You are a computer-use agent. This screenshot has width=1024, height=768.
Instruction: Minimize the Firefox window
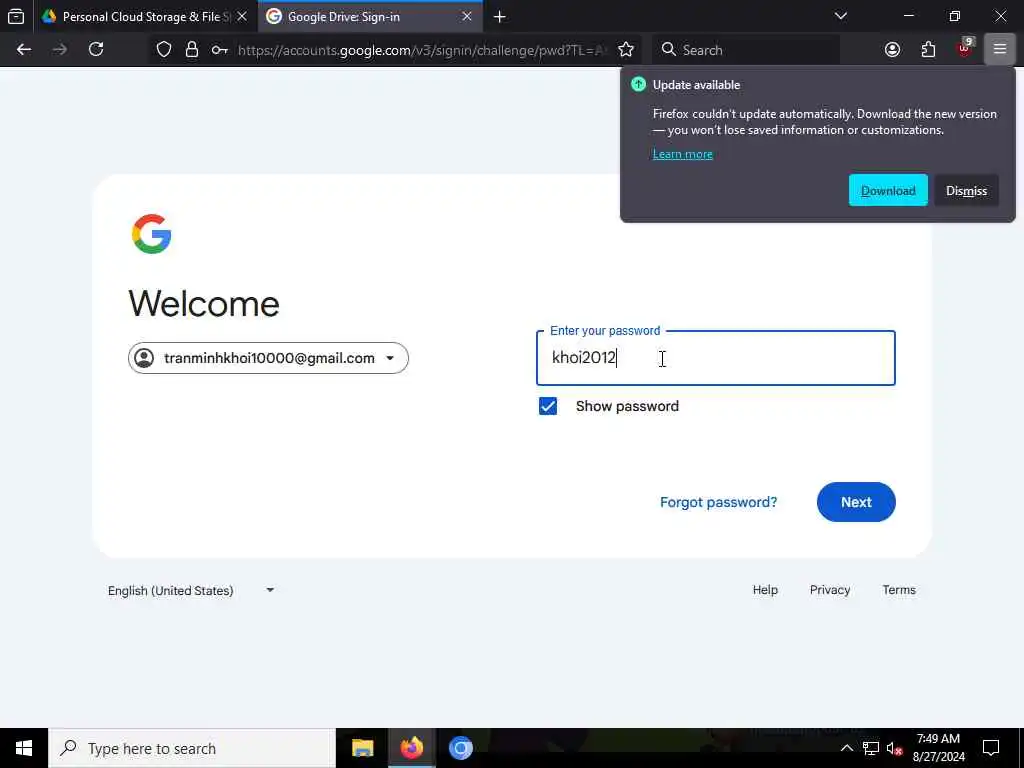[x=908, y=16]
